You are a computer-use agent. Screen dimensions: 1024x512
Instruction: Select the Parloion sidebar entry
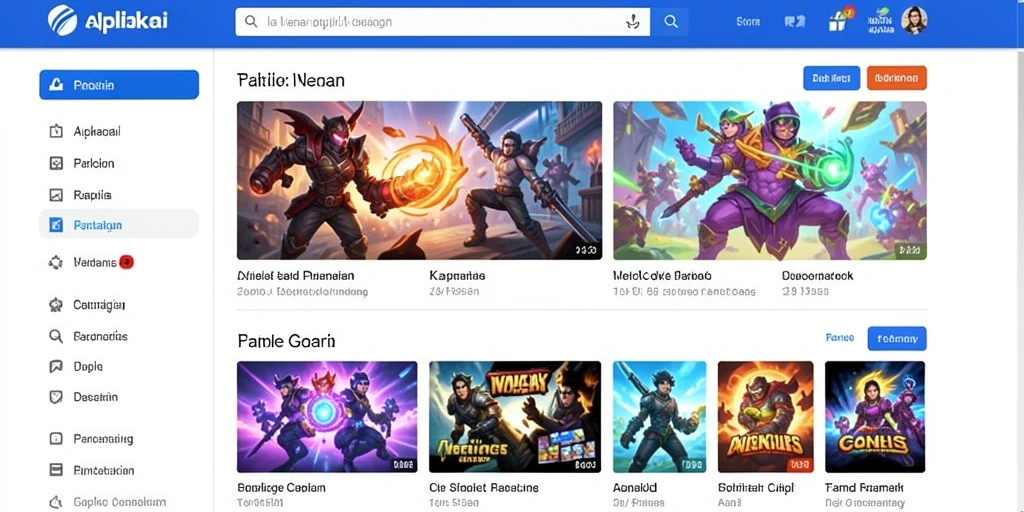[119, 163]
